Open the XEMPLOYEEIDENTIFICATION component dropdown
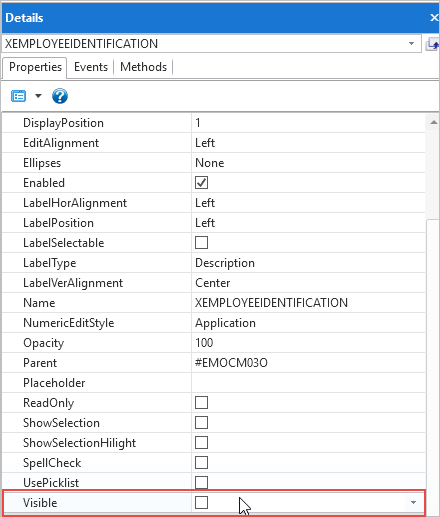440x517 pixels. pos(411,44)
